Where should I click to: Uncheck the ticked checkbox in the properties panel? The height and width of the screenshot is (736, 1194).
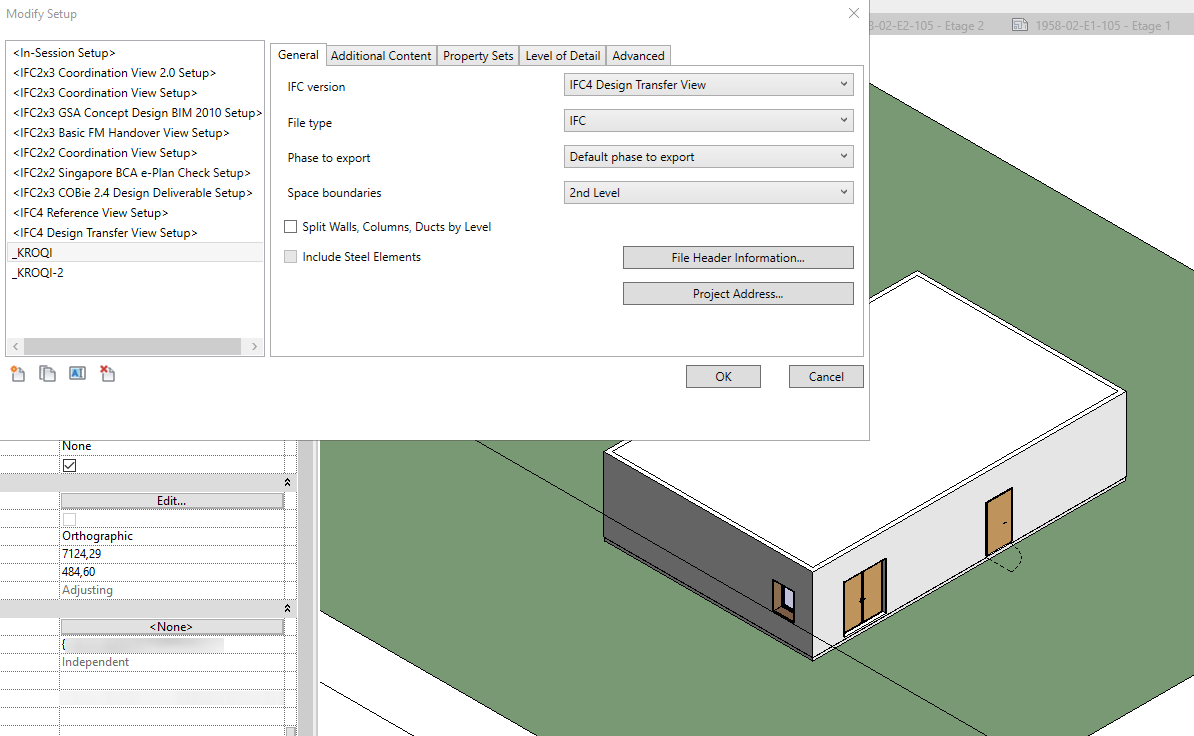[x=69, y=465]
